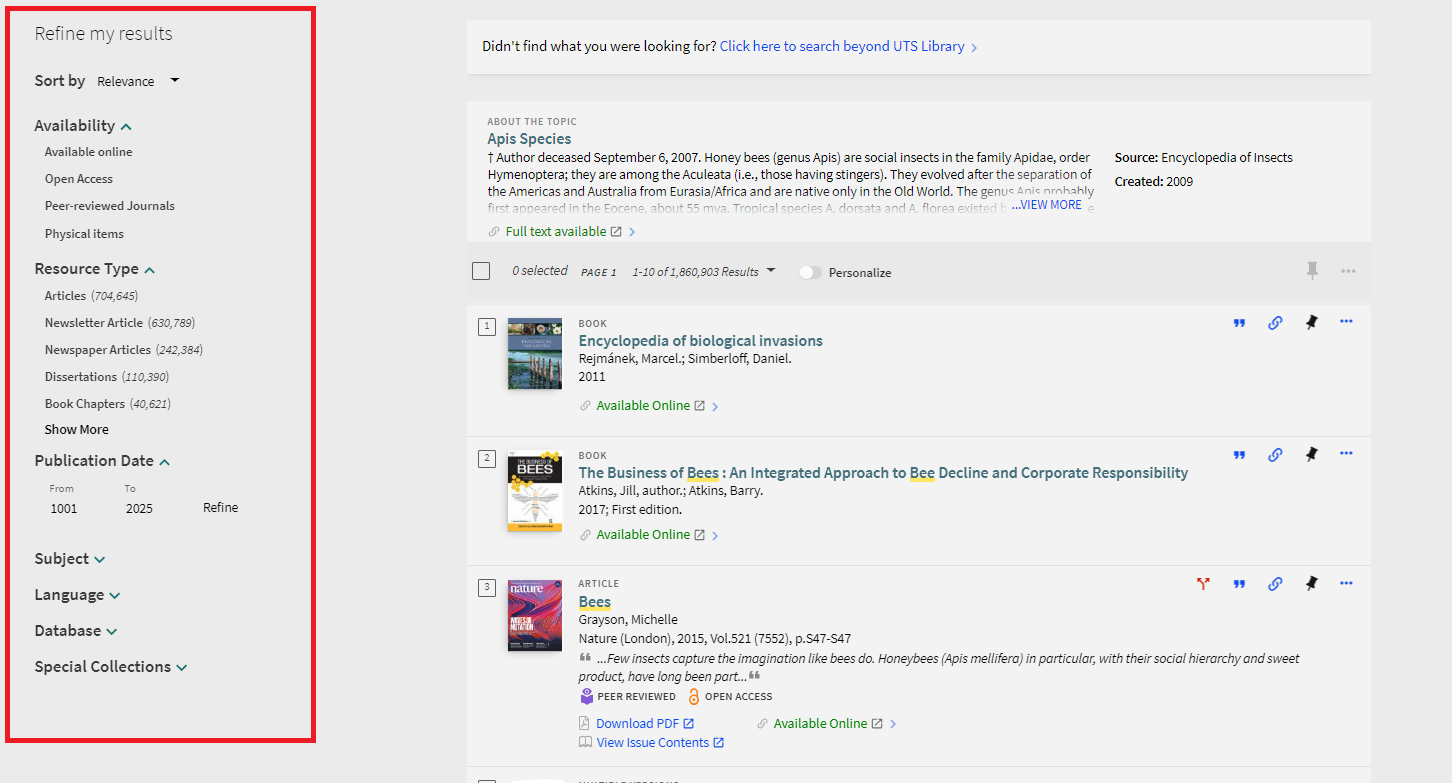Click the Refine button for publication date

[x=220, y=507]
